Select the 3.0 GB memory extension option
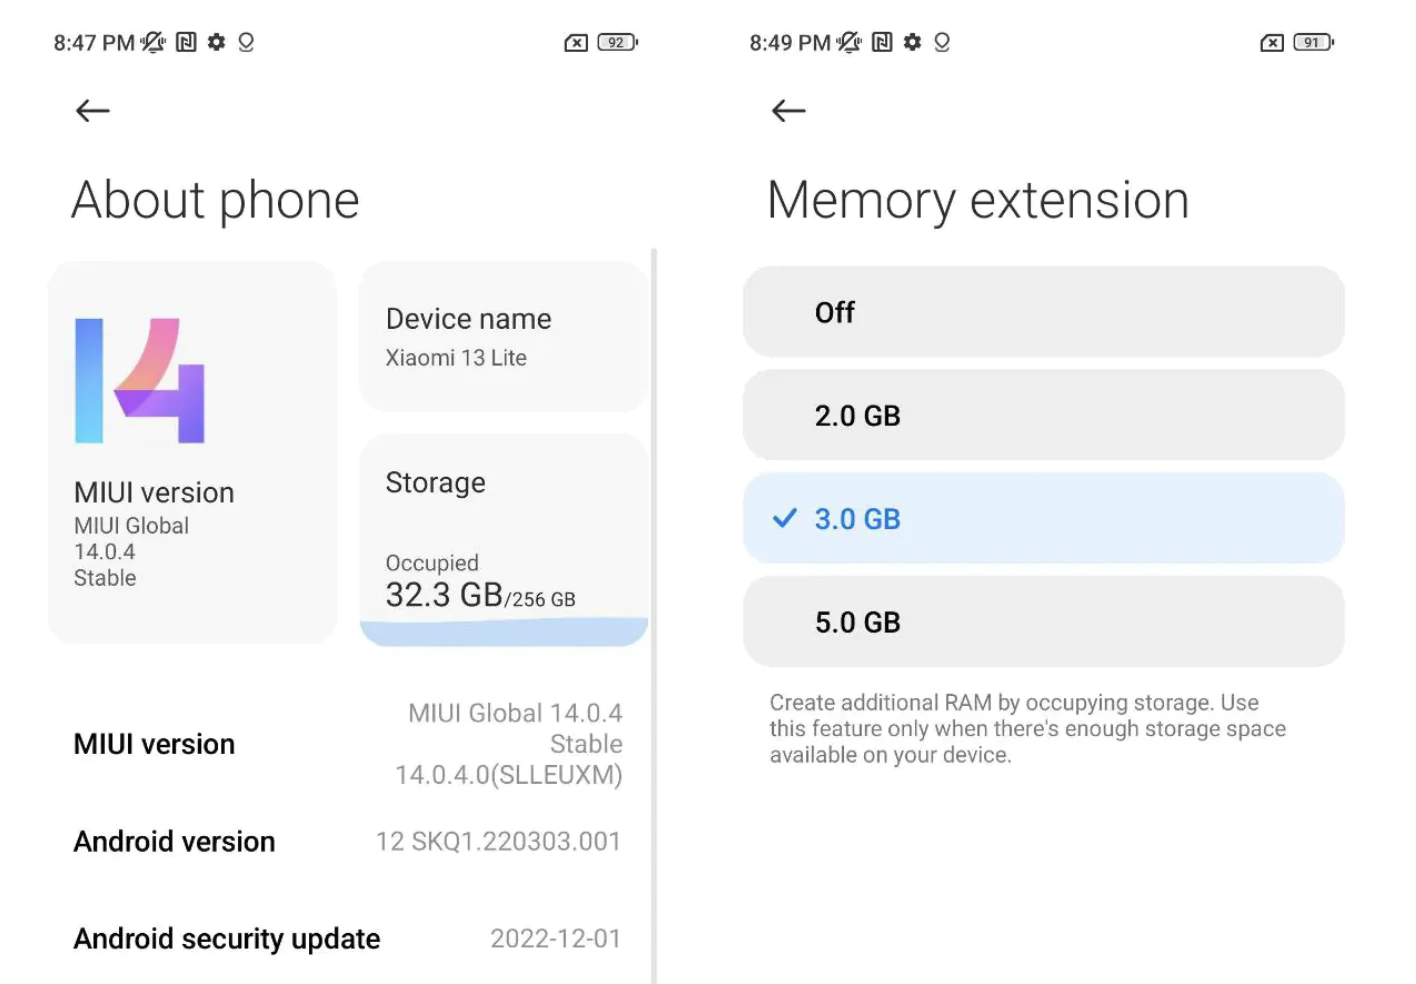Viewport: 1416px width, 984px height. (x=1043, y=518)
